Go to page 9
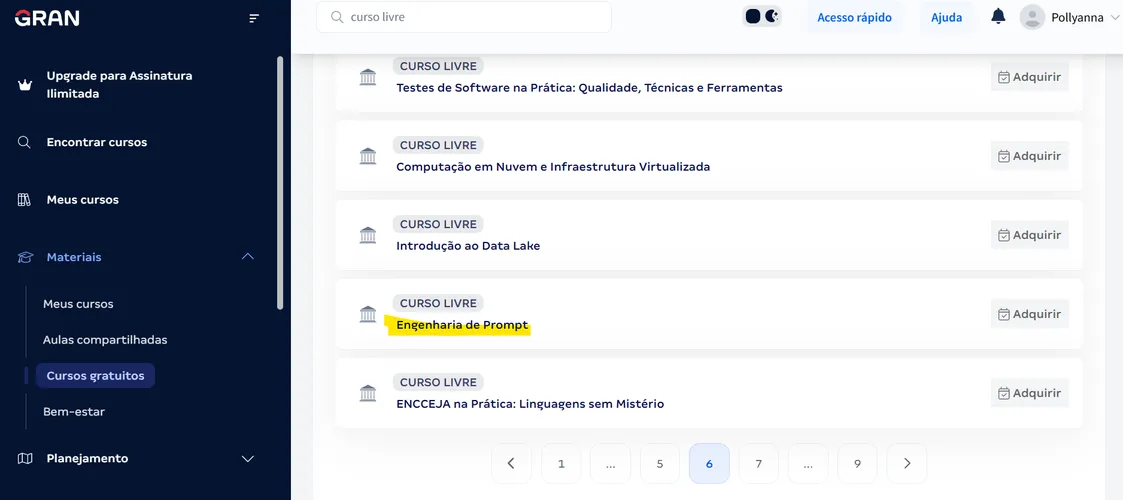1123x500 pixels. point(857,463)
